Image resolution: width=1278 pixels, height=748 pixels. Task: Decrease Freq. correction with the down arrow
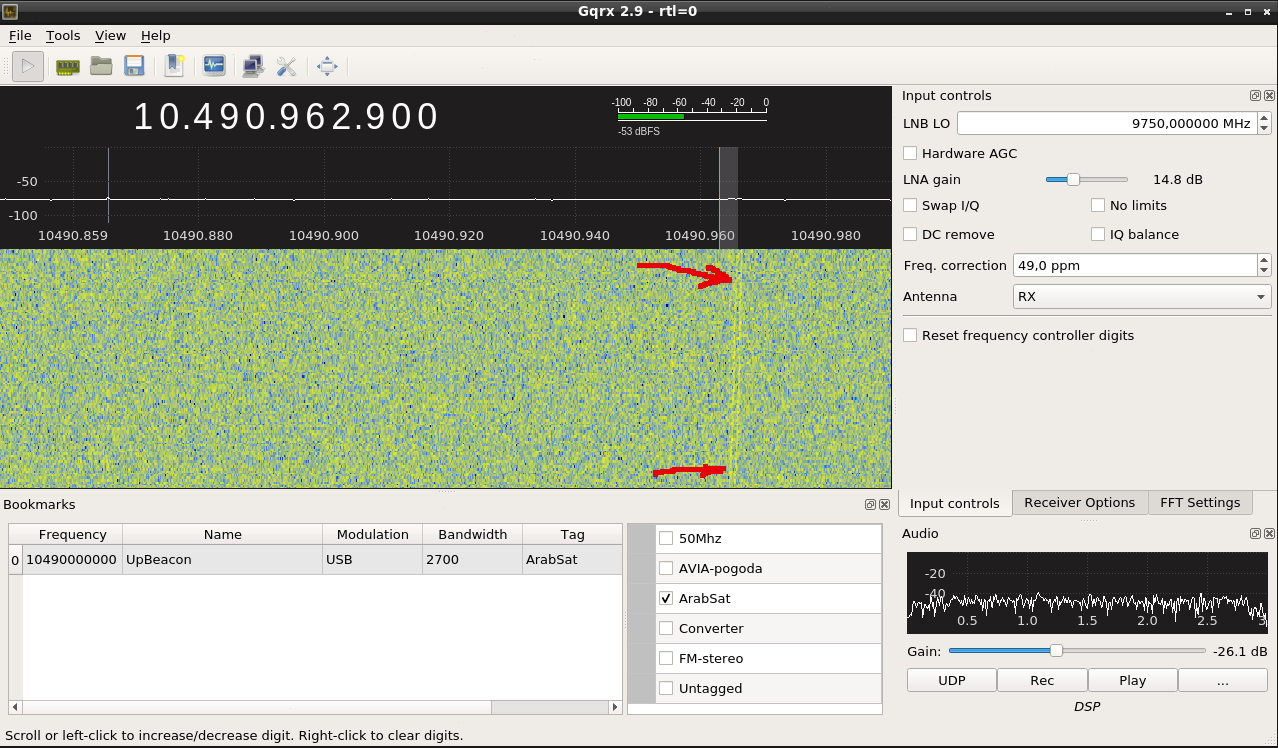[1264, 271]
